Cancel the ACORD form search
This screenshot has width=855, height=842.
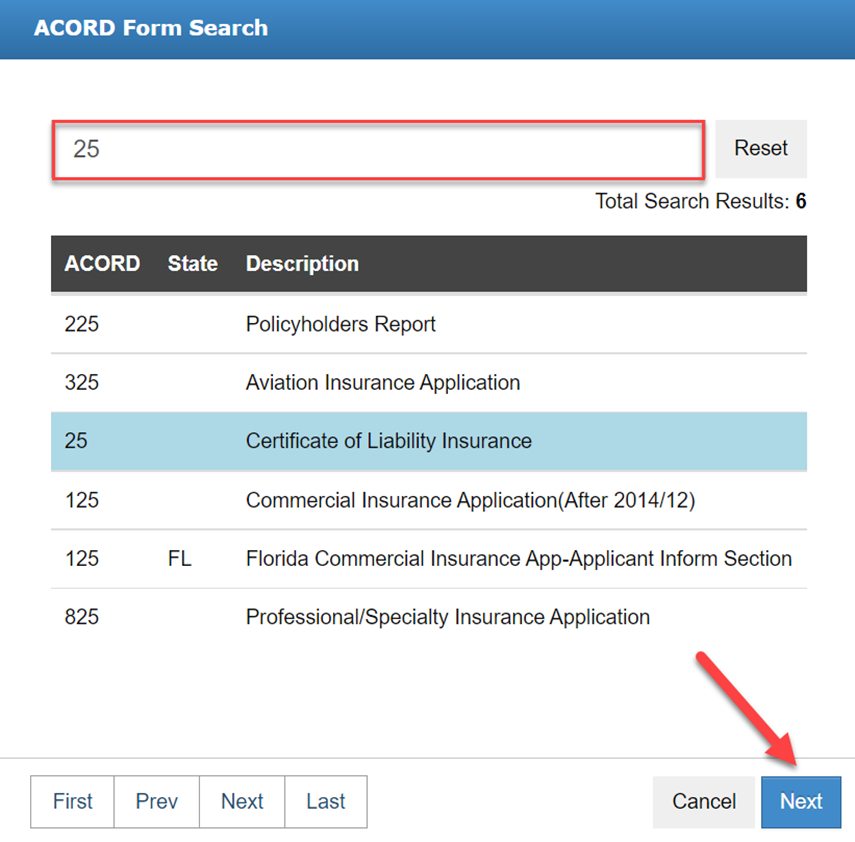pos(704,802)
